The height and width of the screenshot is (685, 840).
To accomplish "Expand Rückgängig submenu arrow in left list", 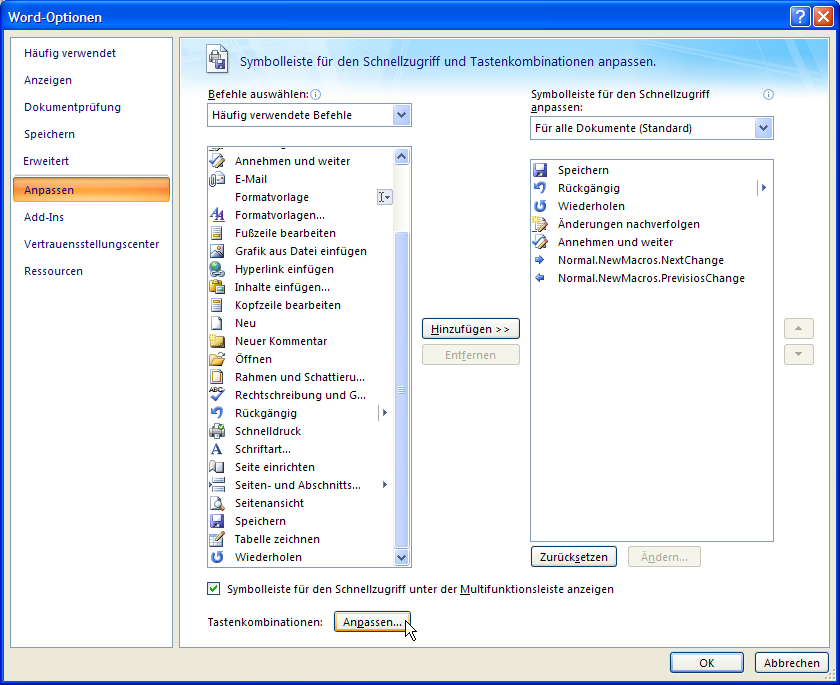I will tap(385, 413).
